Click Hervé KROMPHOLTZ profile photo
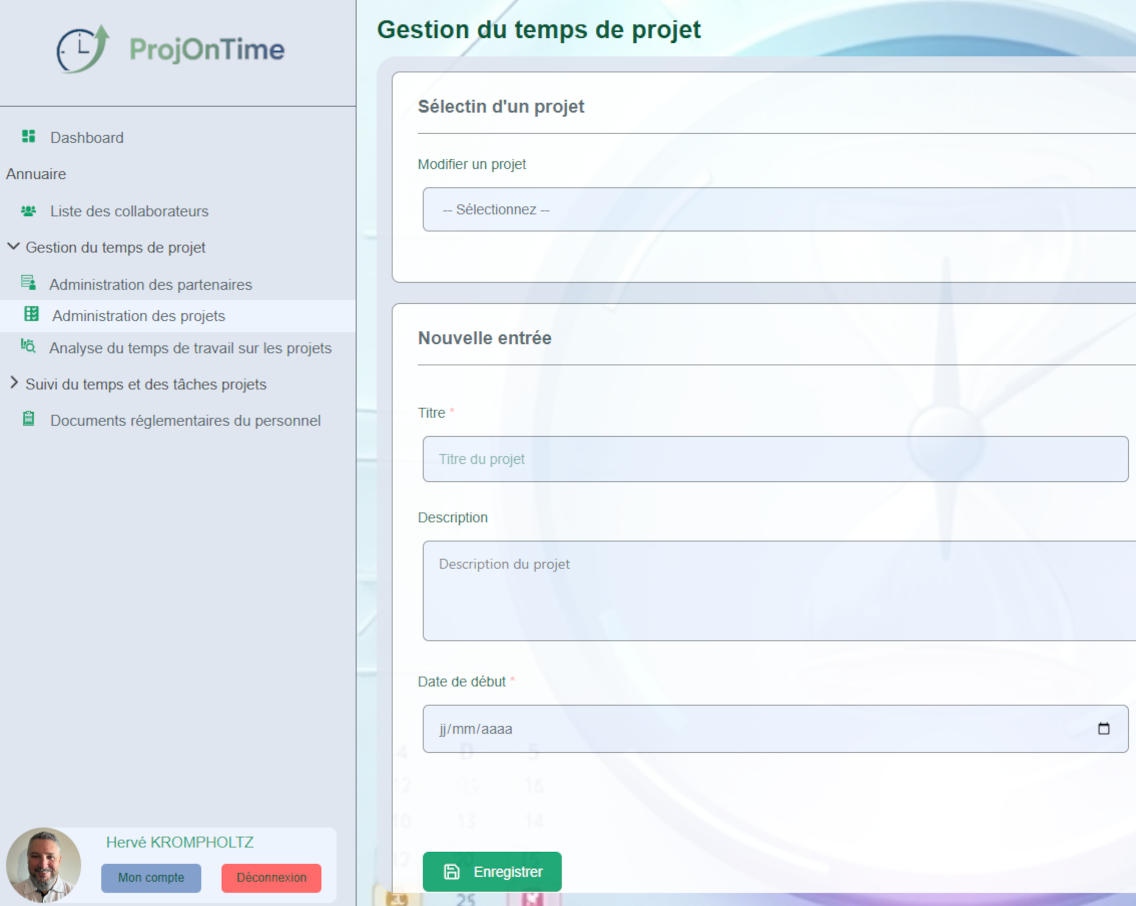 43,864
